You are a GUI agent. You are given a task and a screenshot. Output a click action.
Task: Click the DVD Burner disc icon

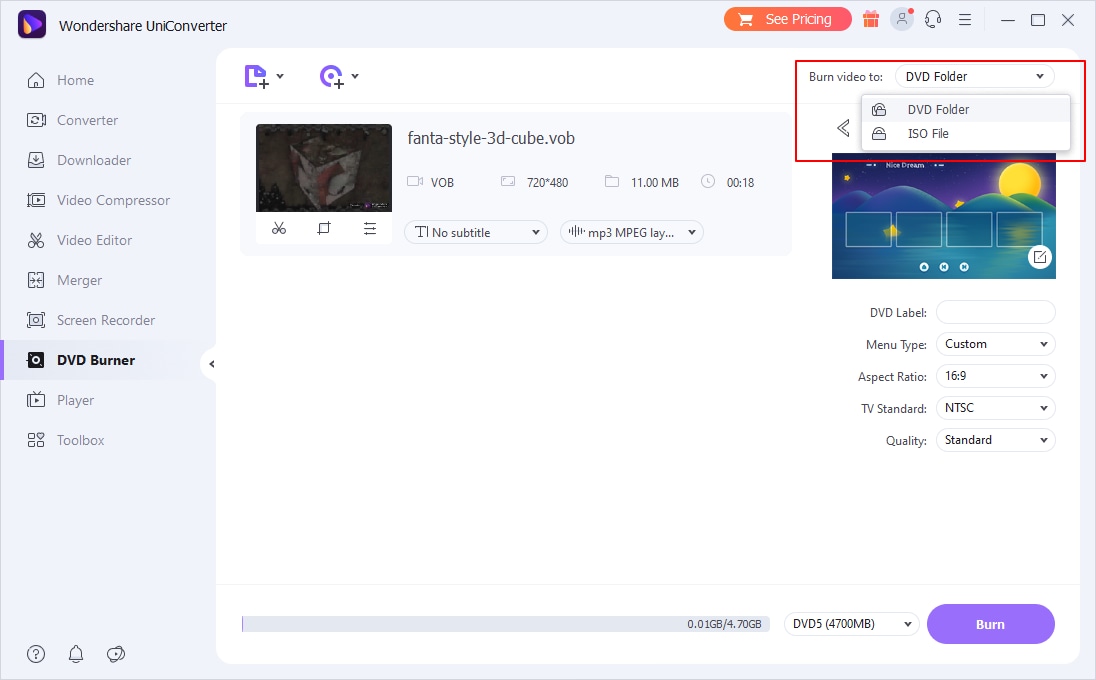[x=36, y=361]
